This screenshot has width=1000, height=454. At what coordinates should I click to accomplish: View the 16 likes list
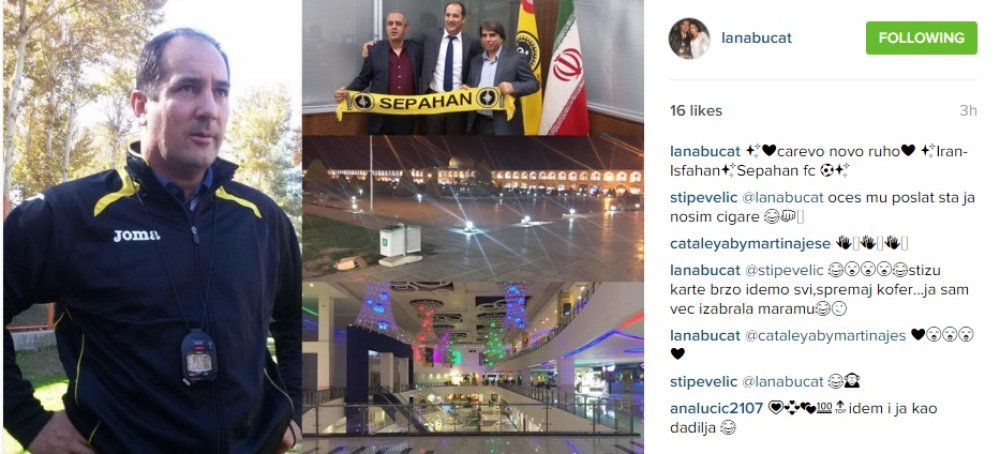click(x=696, y=110)
